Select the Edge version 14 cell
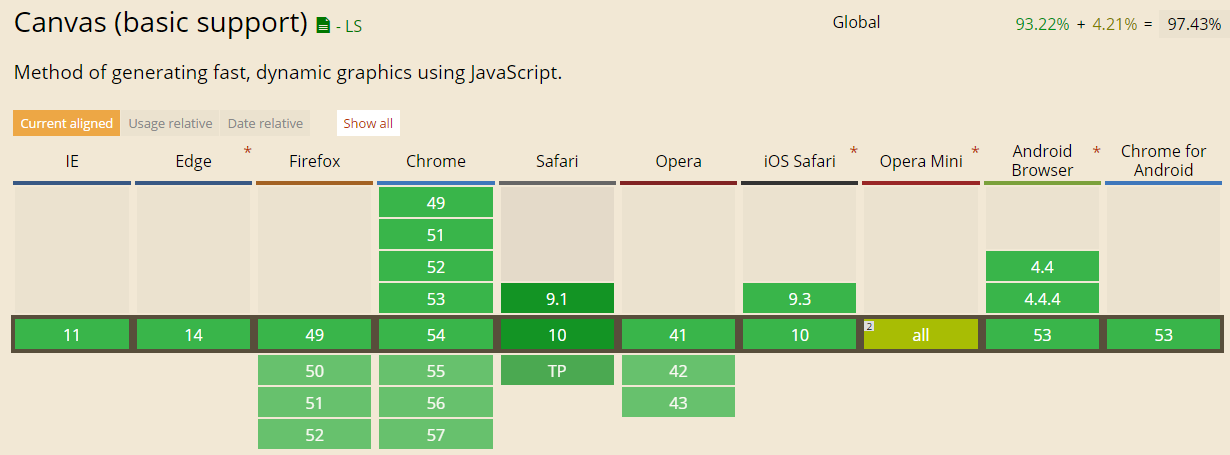The width and height of the screenshot is (1230, 455). [x=193, y=335]
